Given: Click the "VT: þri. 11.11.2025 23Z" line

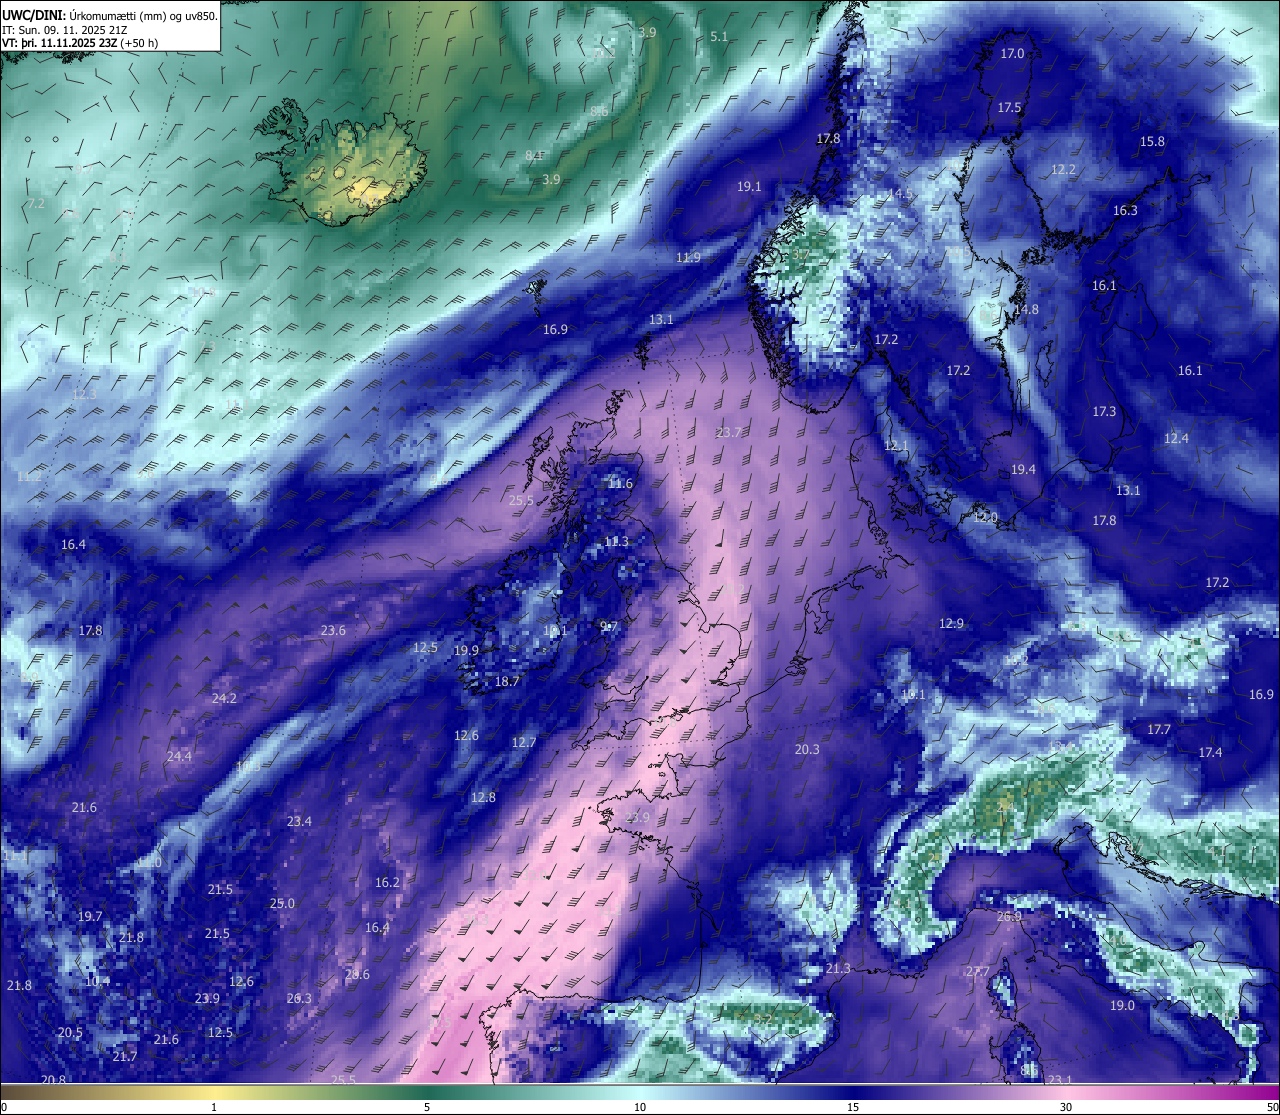Looking at the screenshot, I should pyautogui.click(x=80, y=43).
